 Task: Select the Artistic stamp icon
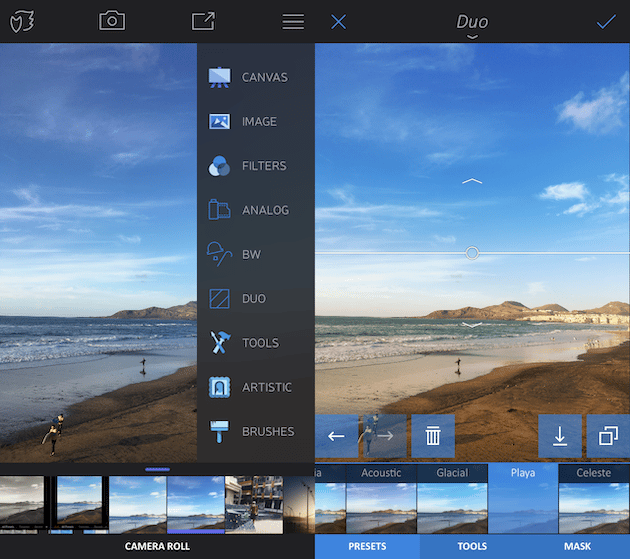[x=219, y=387]
